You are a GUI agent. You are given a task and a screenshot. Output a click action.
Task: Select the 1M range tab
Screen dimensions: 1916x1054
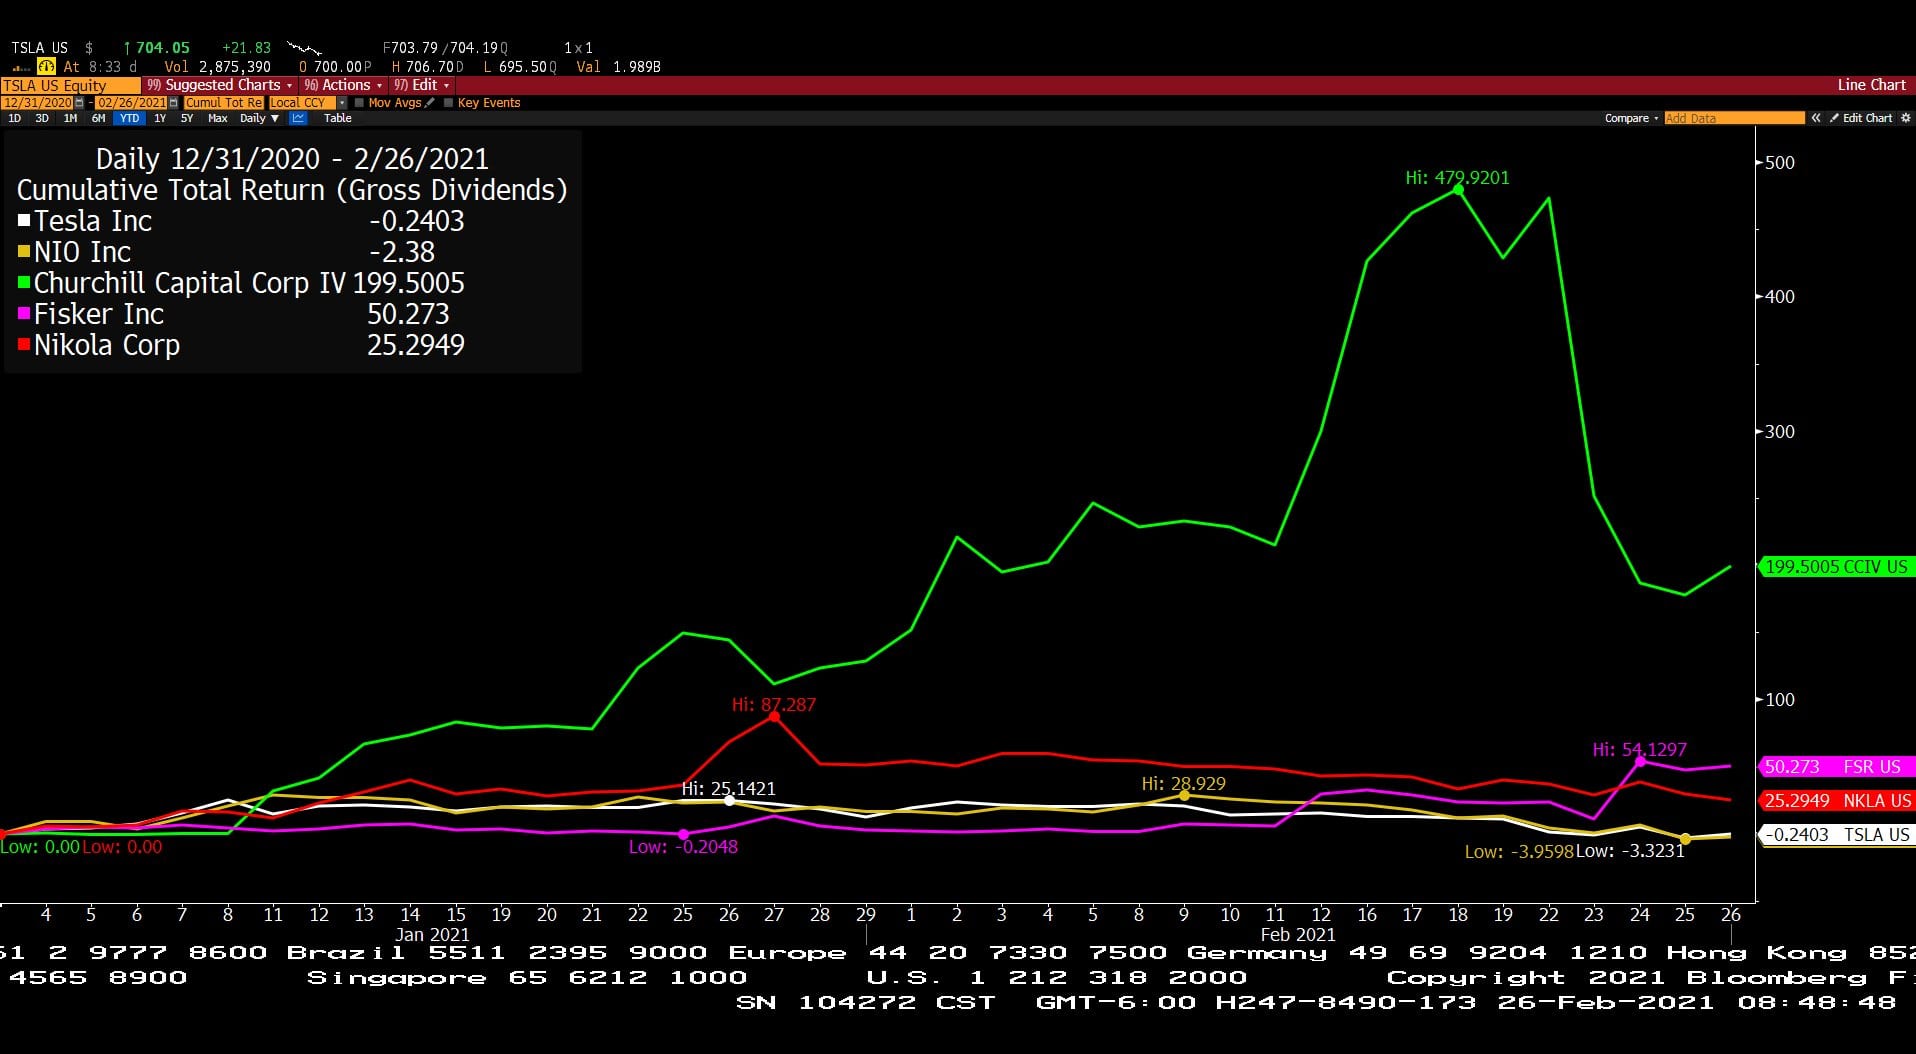pyautogui.click(x=70, y=118)
